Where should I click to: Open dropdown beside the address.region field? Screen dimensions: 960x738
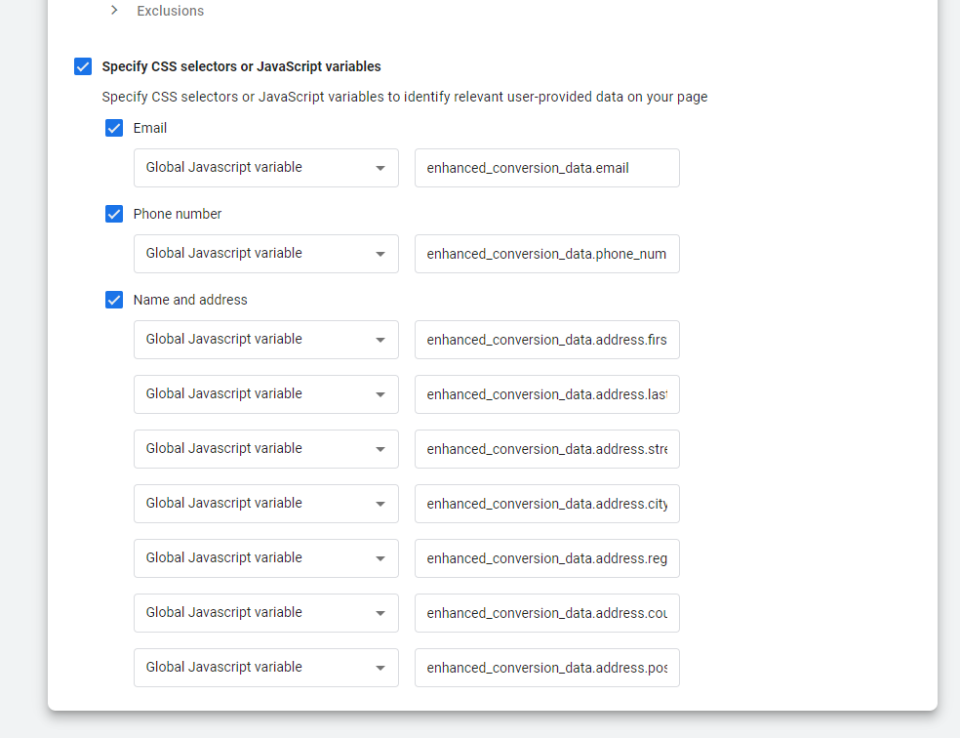tap(266, 558)
